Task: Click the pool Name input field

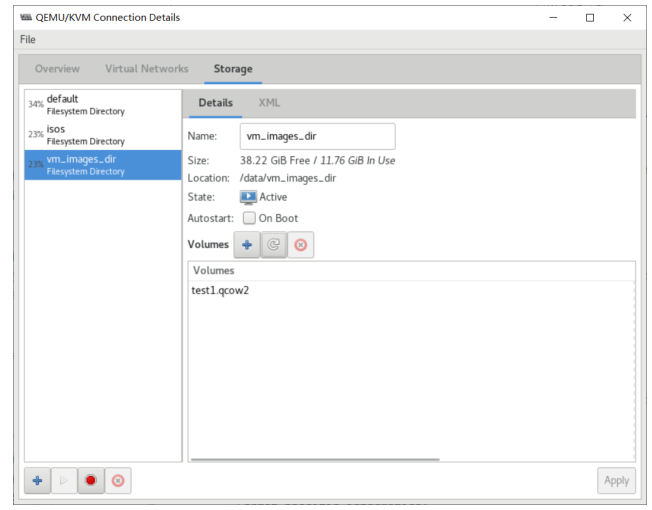Action: coord(318,137)
